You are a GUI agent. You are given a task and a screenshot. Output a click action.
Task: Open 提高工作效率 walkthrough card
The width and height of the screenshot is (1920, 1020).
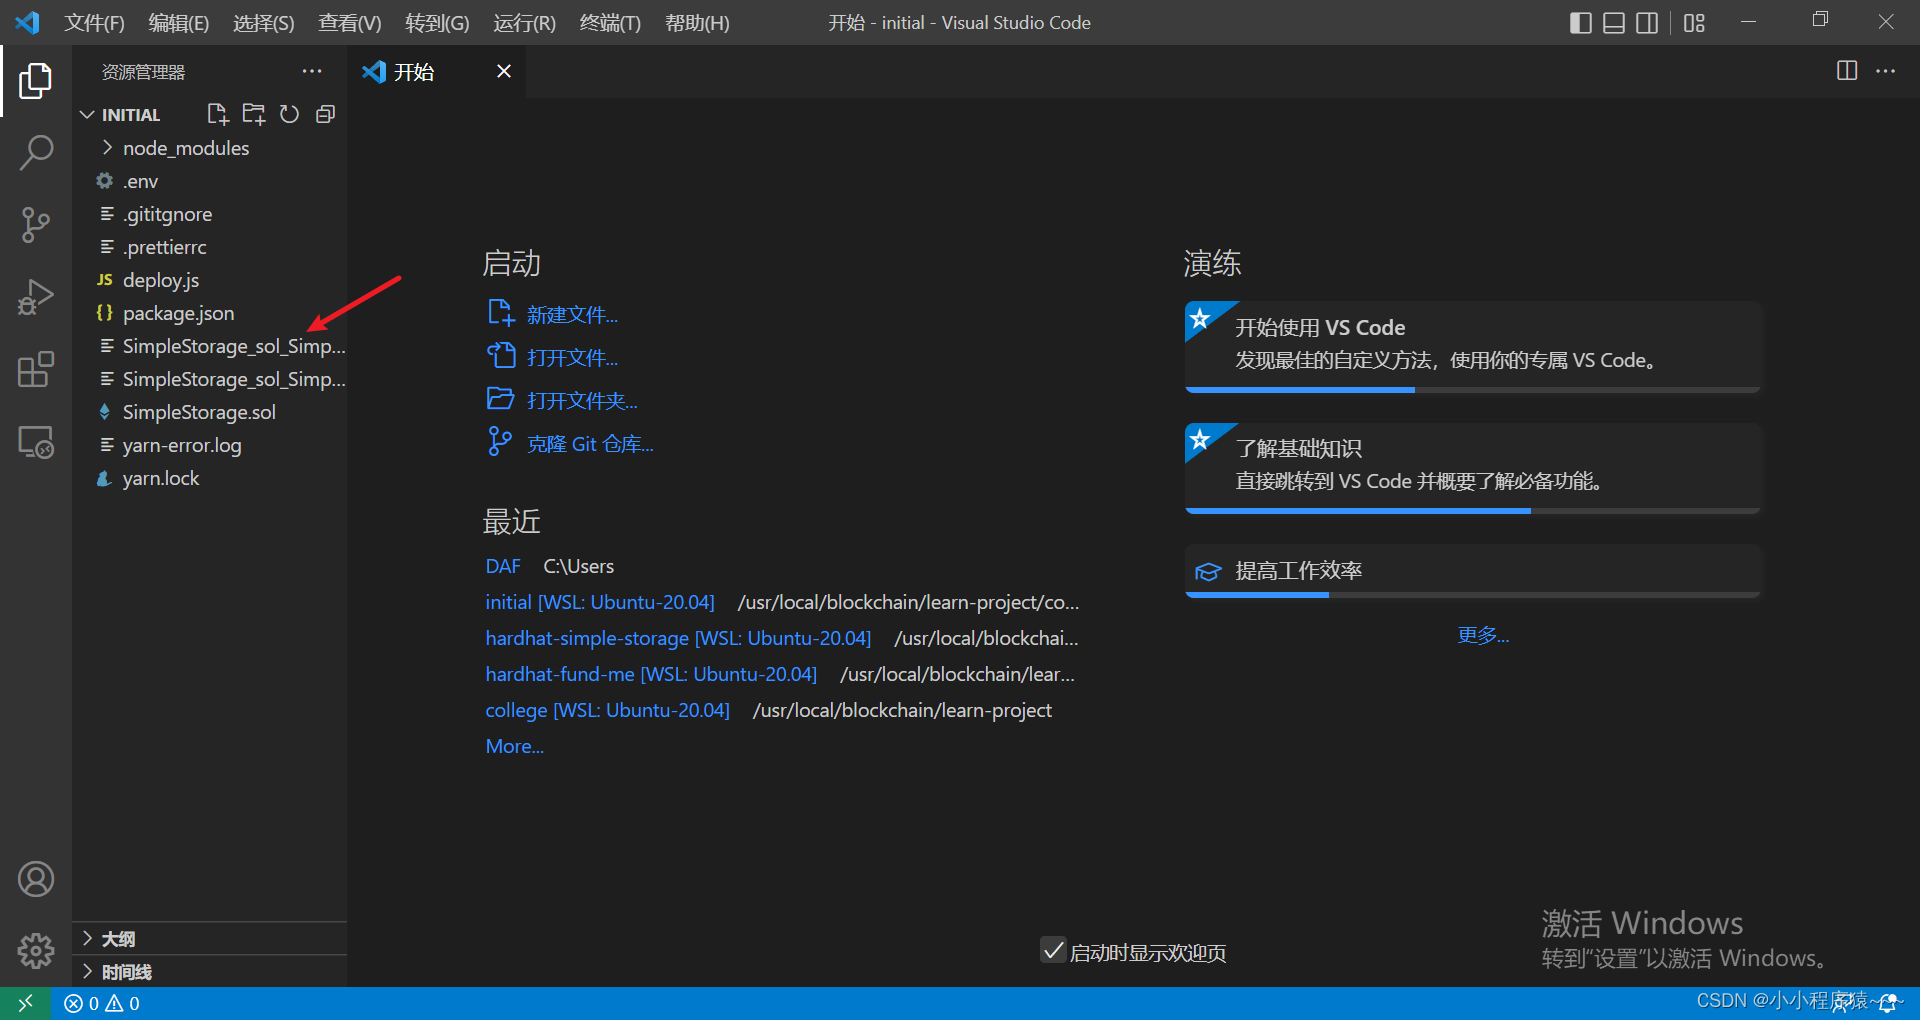(1473, 571)
